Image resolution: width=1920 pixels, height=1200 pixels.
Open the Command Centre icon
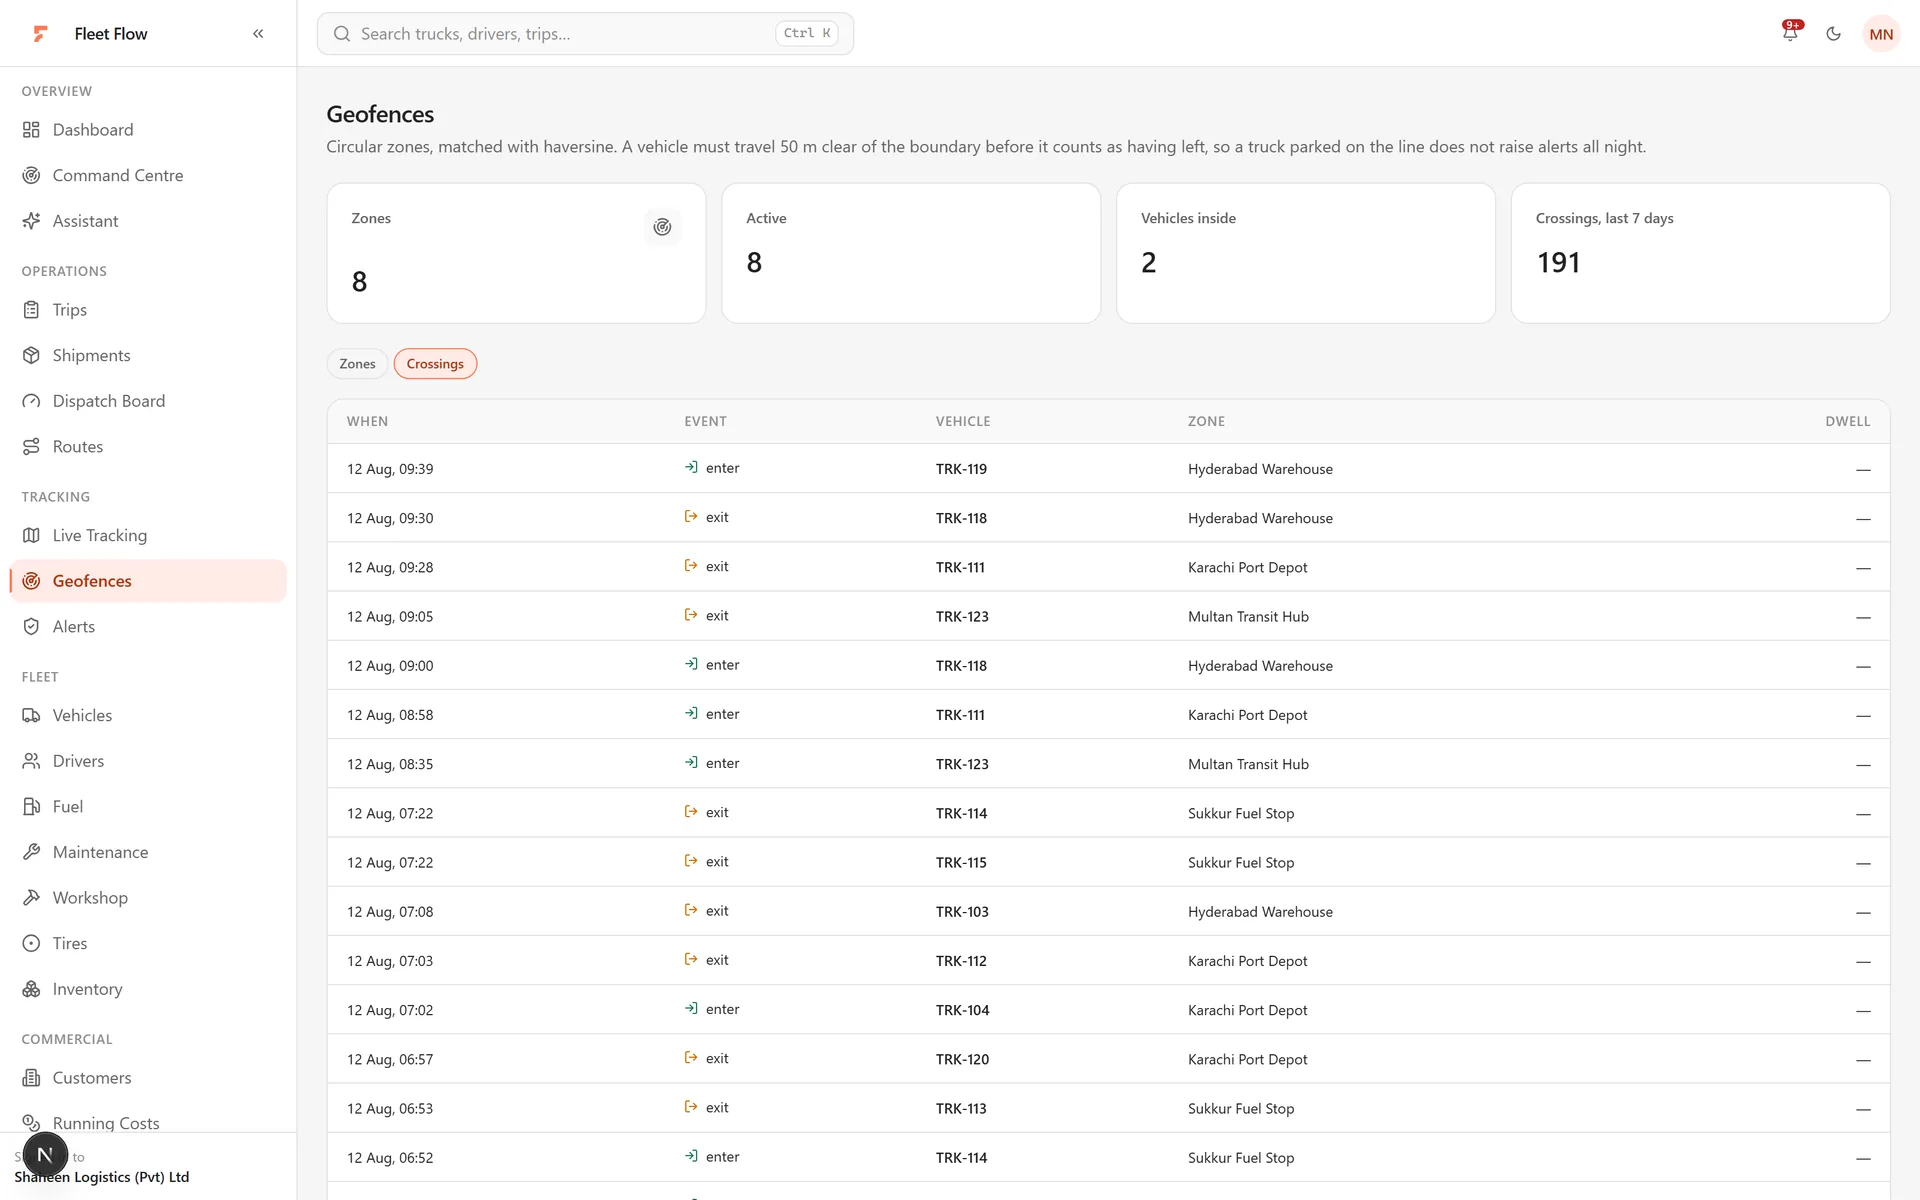pyautogui.click(x=32, y=176)
